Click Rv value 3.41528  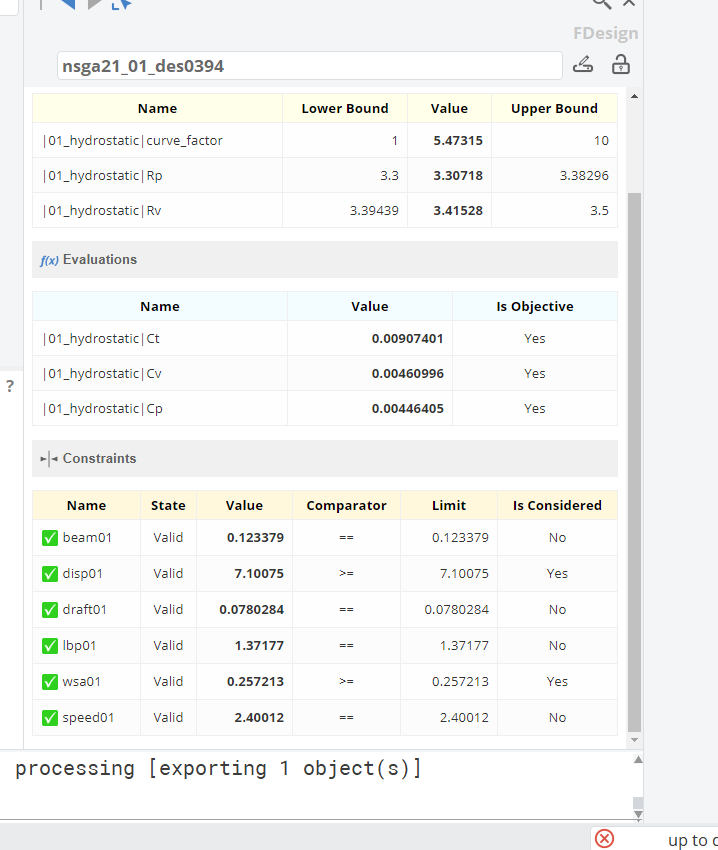click(458, 210)
